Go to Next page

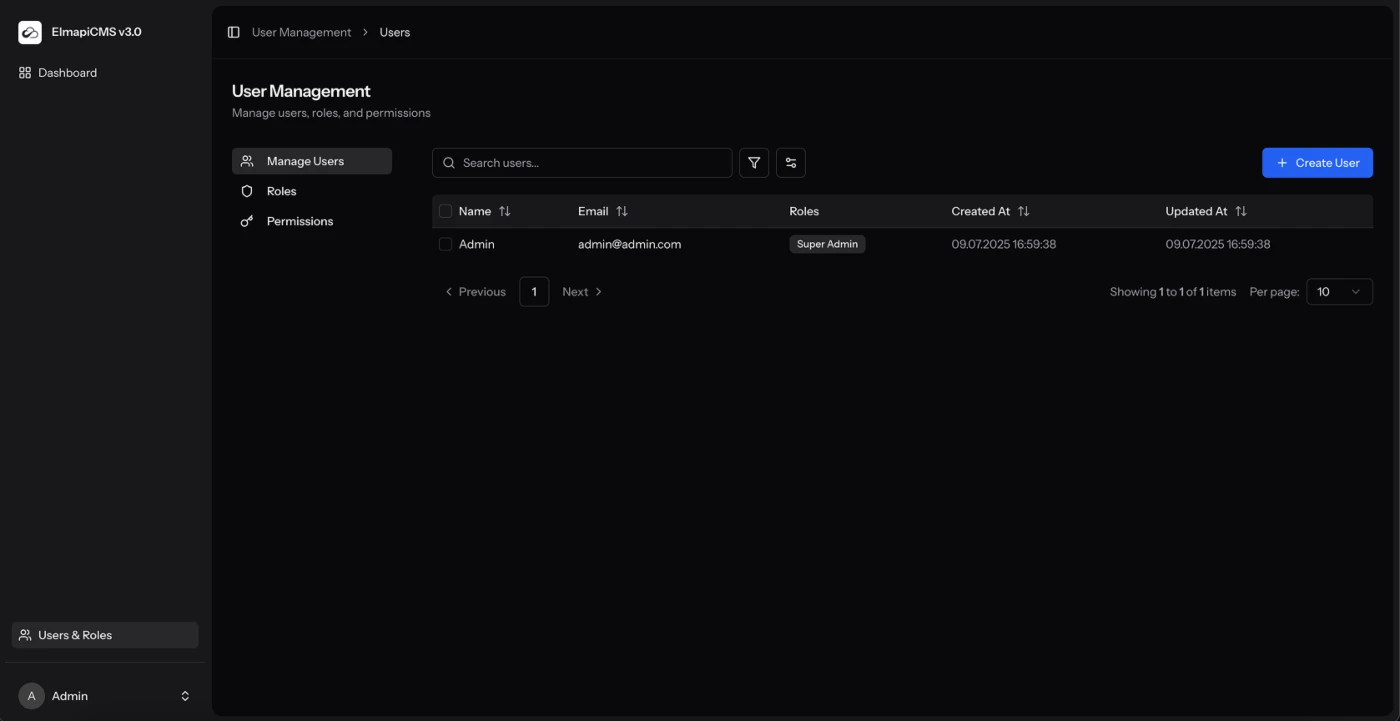point(583,292)
